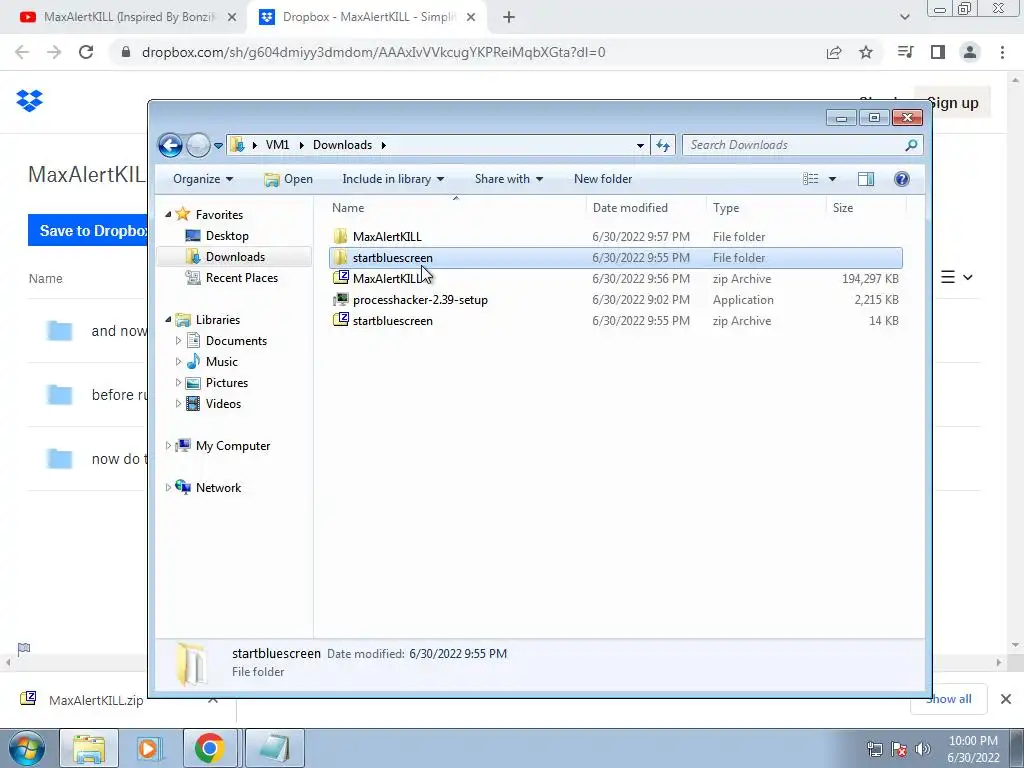1024x768 pixels.
Task: Collapse the Favorites group
Action: tap(168, 214)
